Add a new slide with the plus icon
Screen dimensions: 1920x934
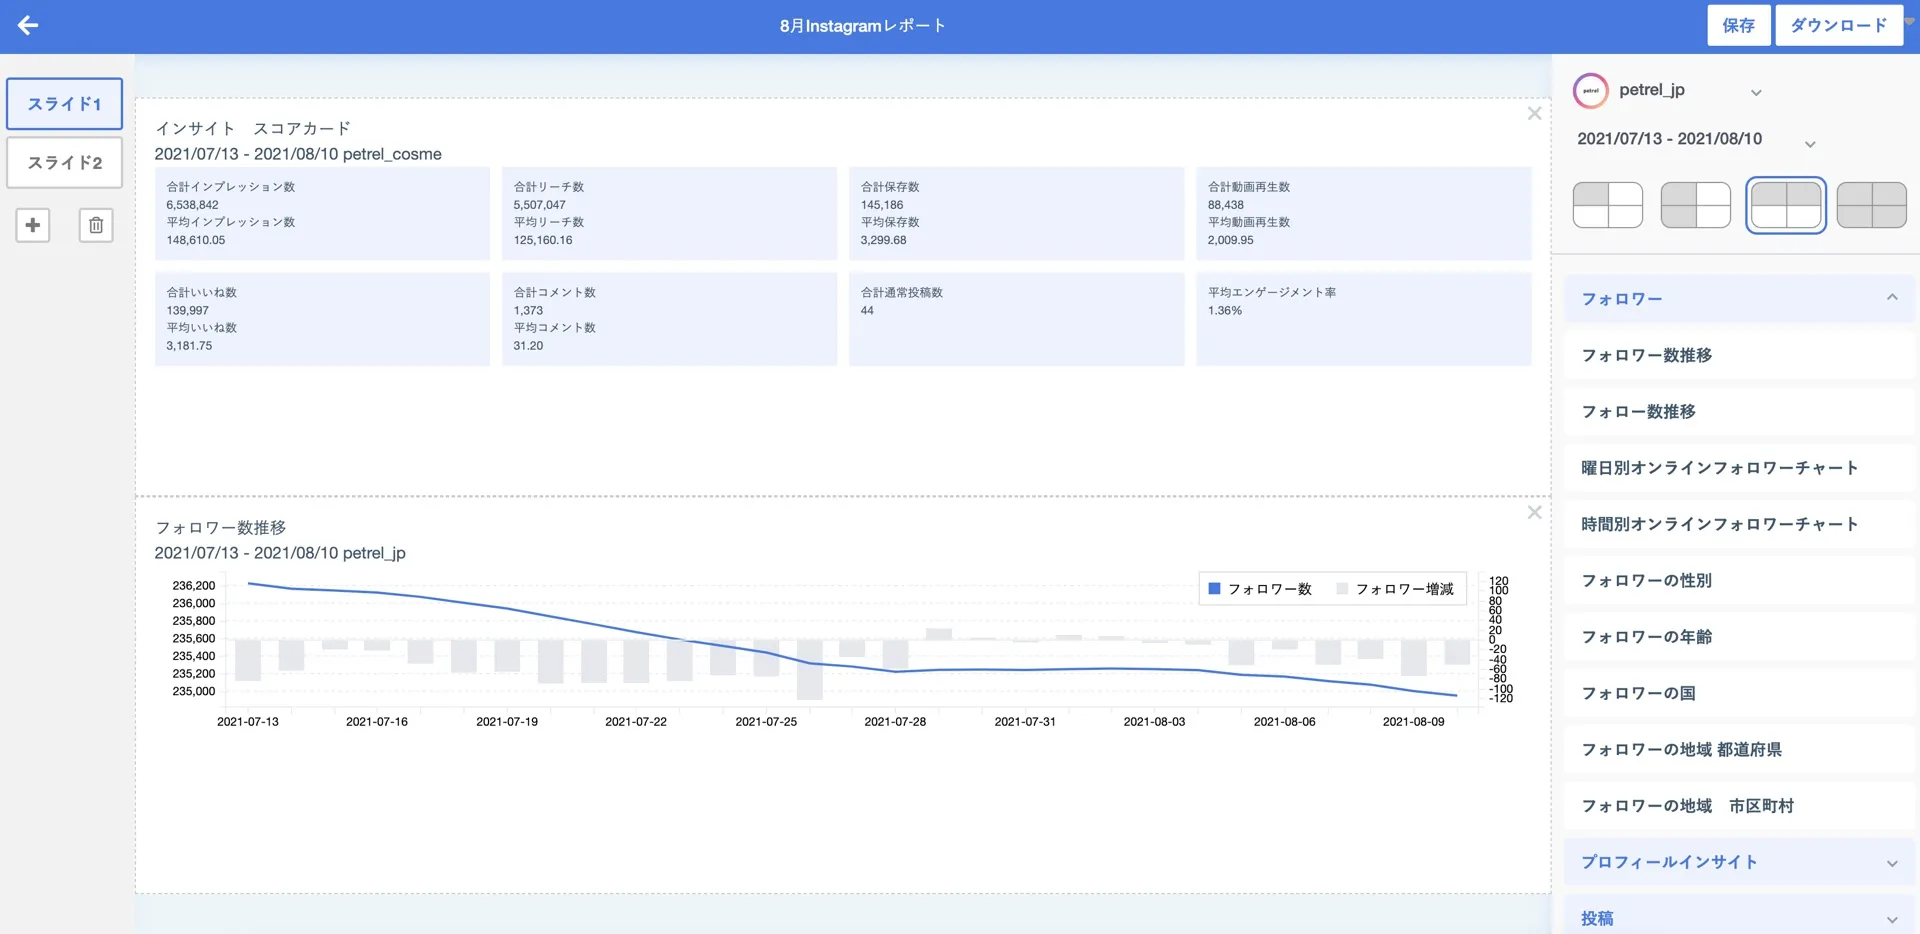coord(33,225)
